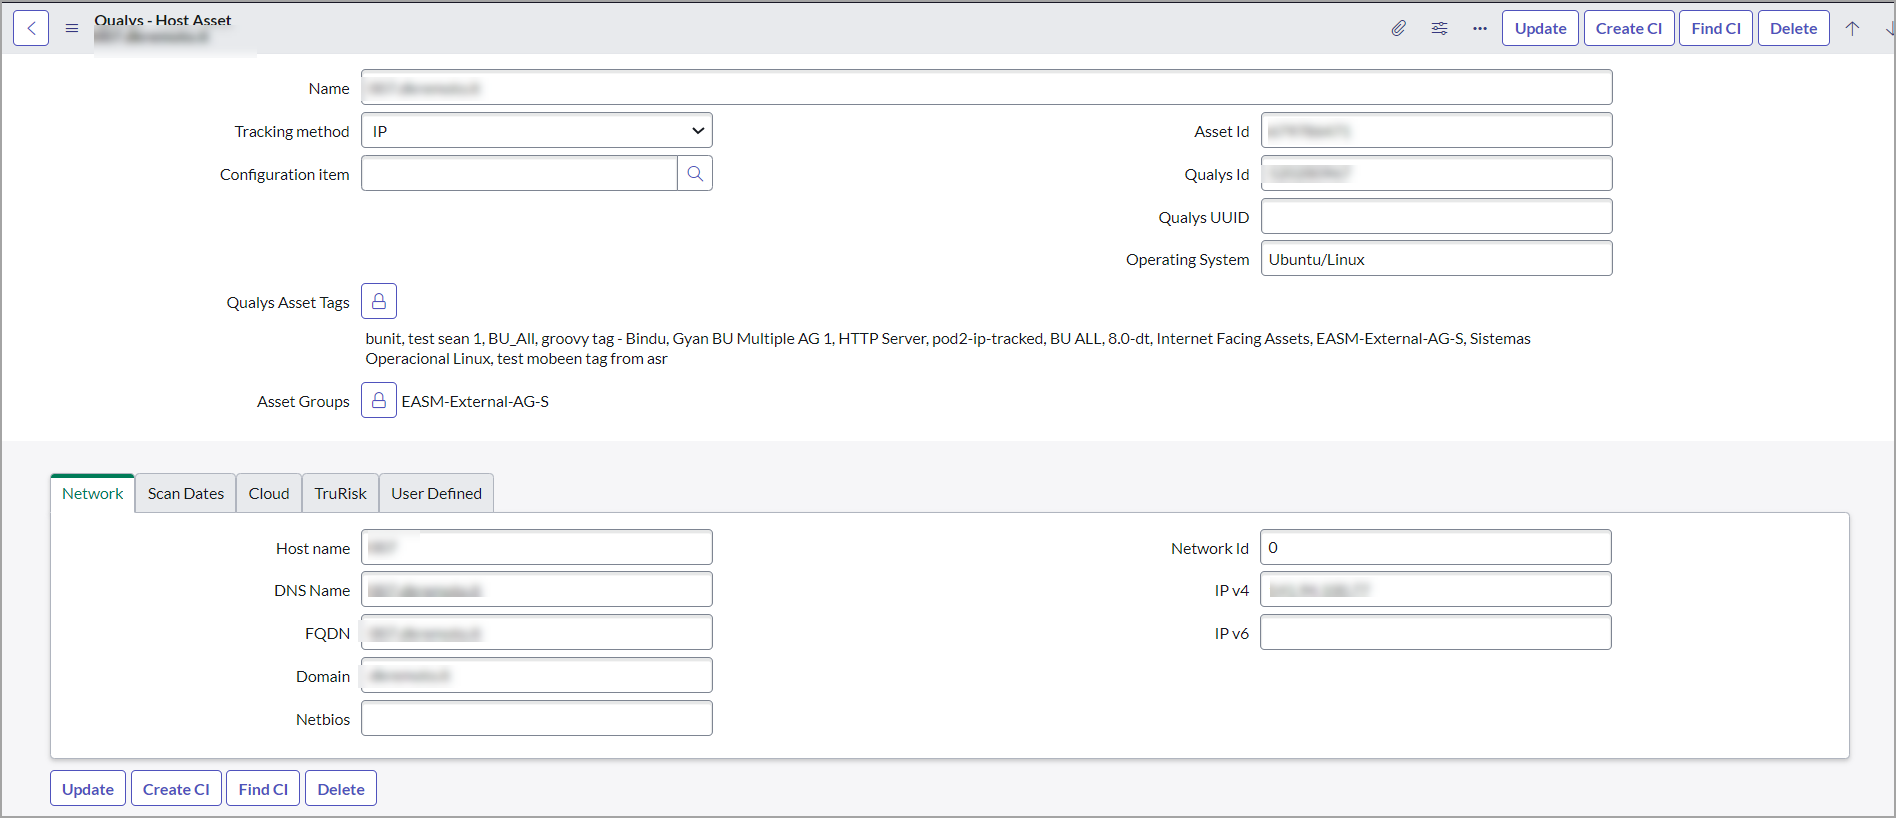Click the Qualys Asset Tags list text

click(x=948, y=349)
